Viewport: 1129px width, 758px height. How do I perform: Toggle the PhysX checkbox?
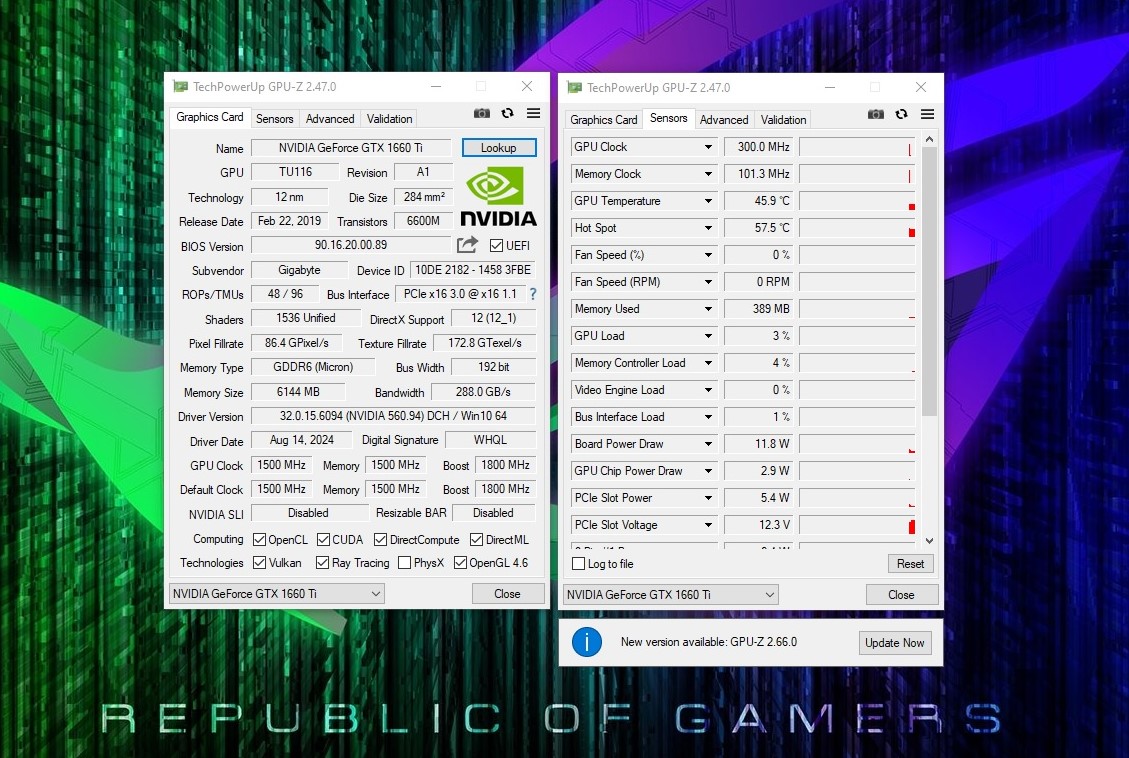tap(405, 562)
